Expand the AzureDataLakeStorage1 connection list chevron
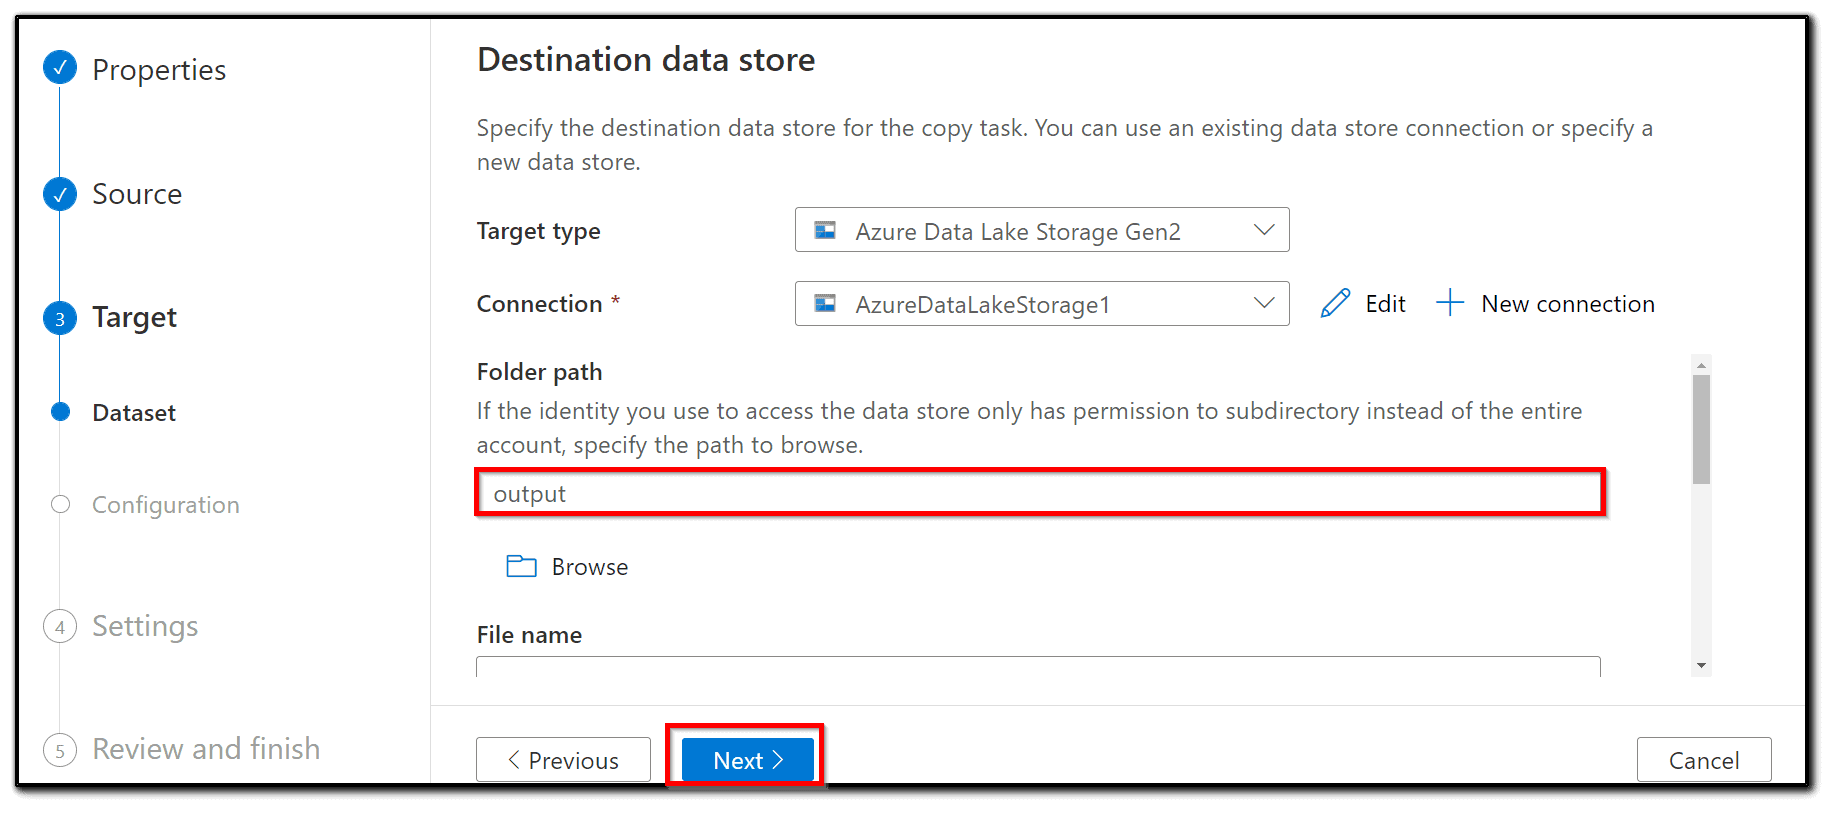The height and width of the screenshot is (814, 1836). (x=1264, y=304)
